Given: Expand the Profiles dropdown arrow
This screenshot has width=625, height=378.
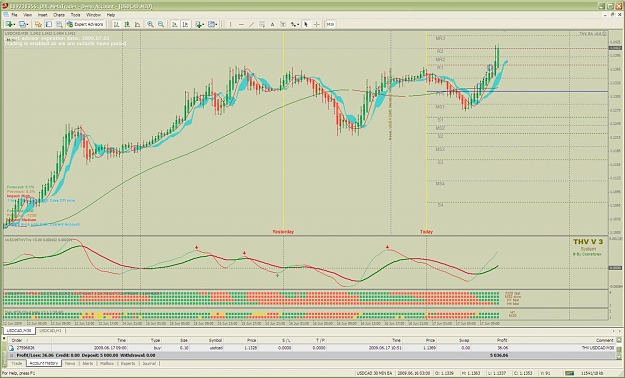Looking at the screenshot, I should (27, 25).
